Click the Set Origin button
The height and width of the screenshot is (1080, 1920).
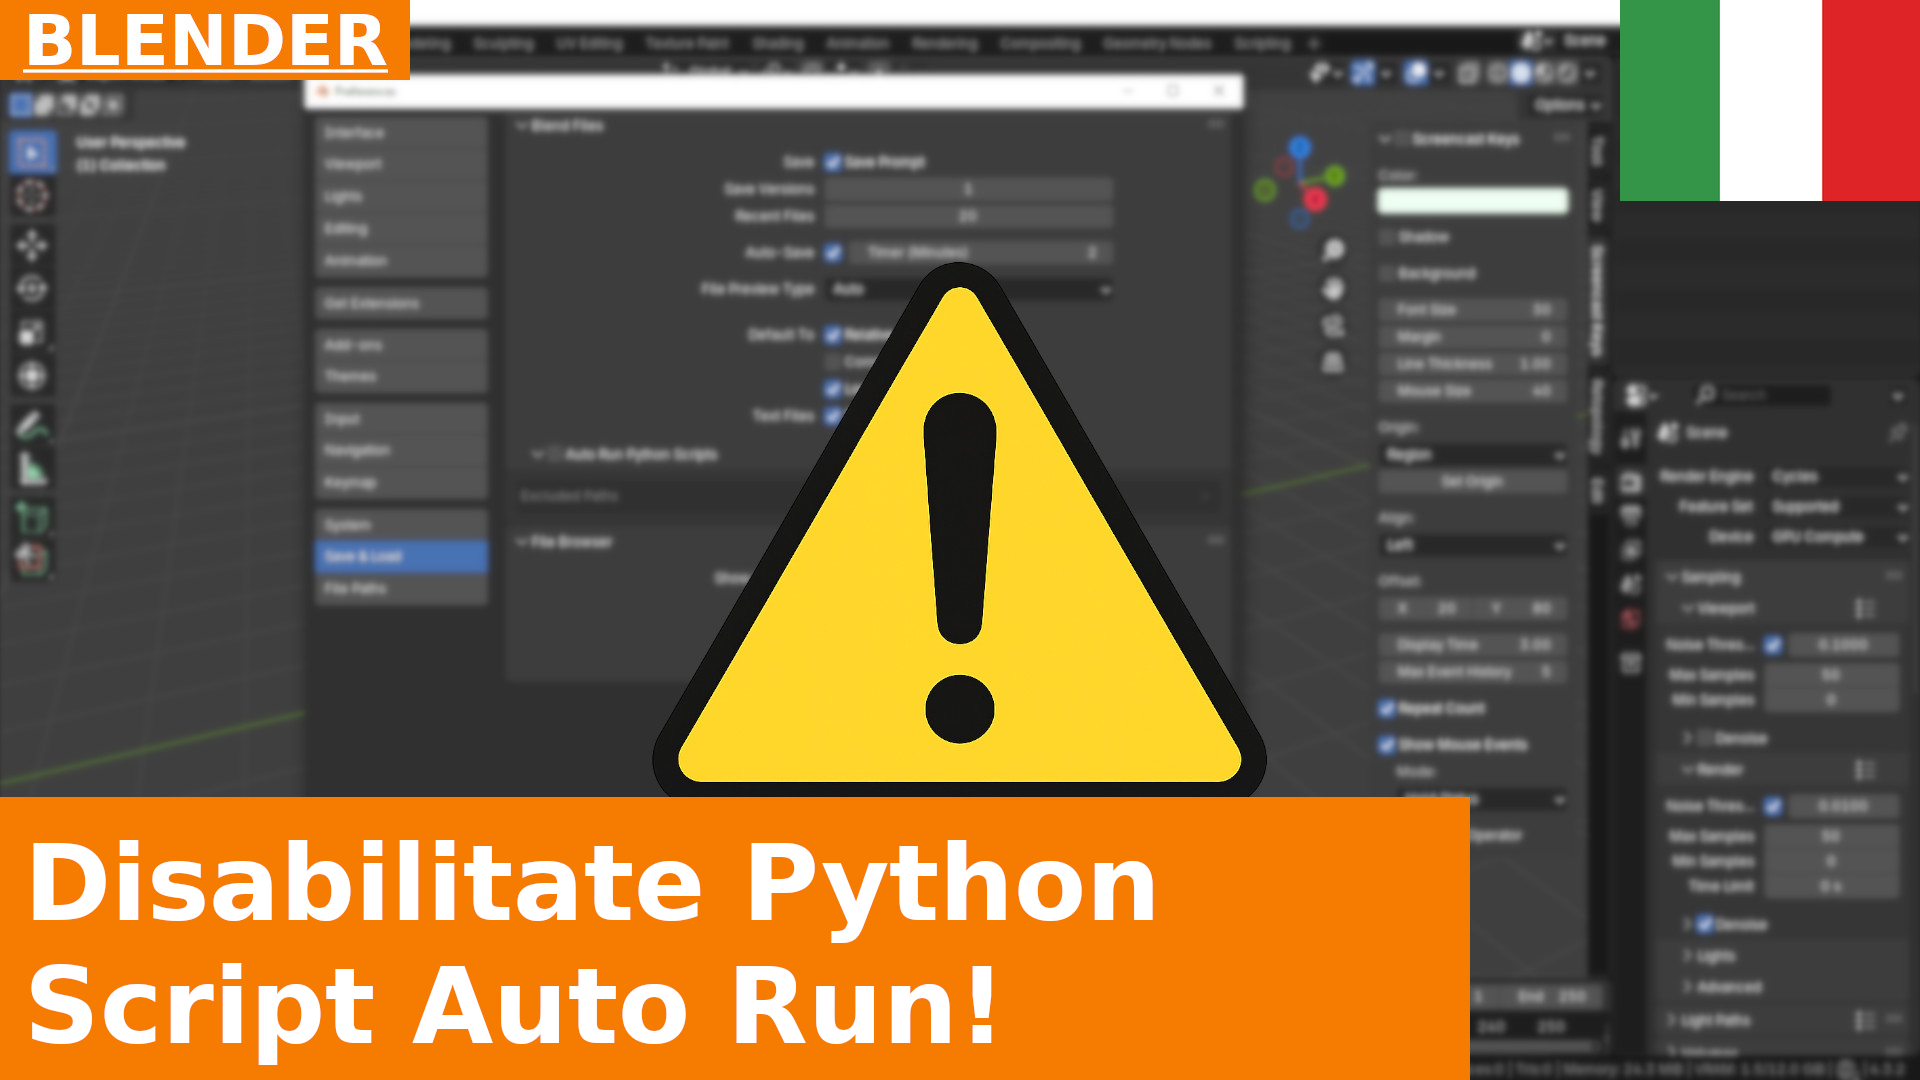point(1473,482)
